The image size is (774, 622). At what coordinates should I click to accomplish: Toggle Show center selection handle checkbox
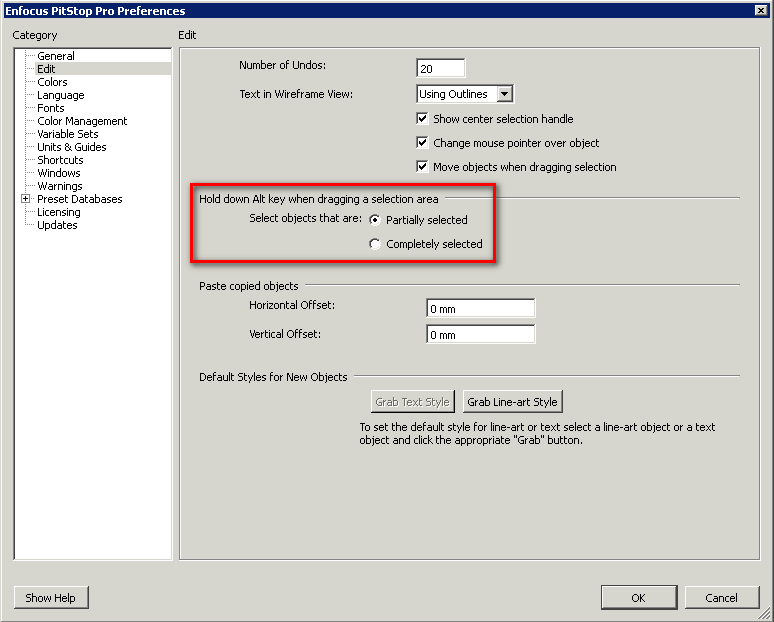tap(422, 118)
